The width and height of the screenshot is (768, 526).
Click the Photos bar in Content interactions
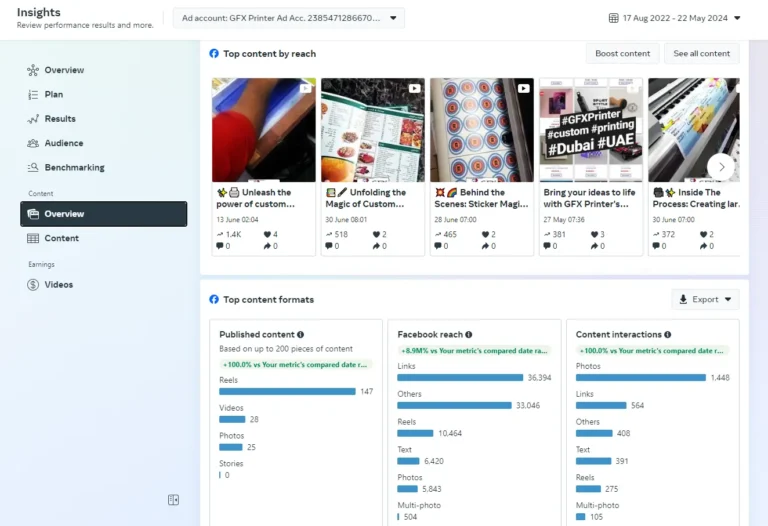(641, 378)
